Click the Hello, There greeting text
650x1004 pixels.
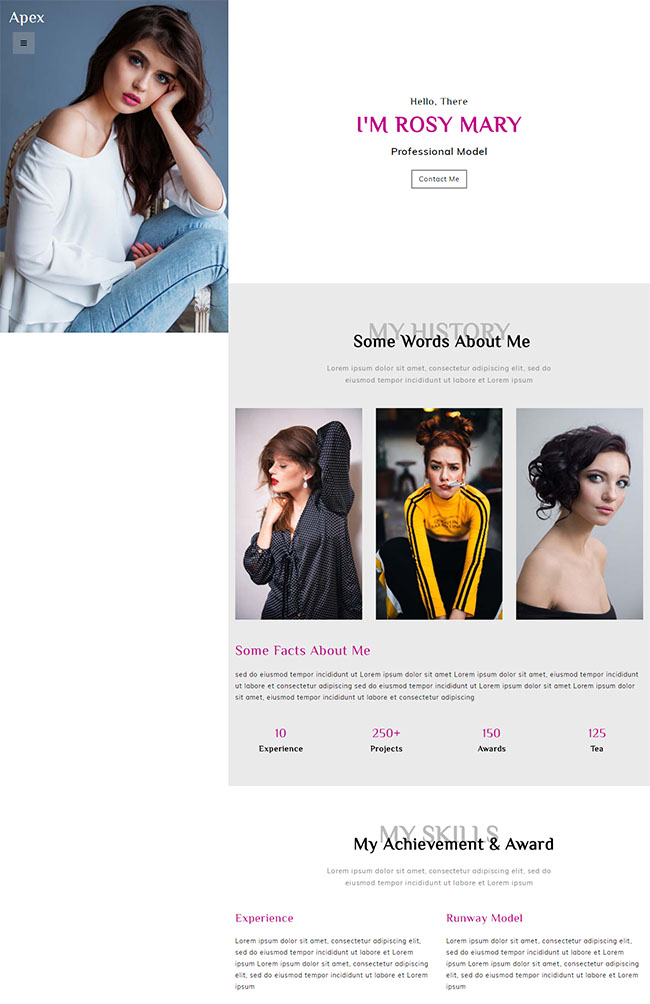pyautogui.click(x=439, y=101)
